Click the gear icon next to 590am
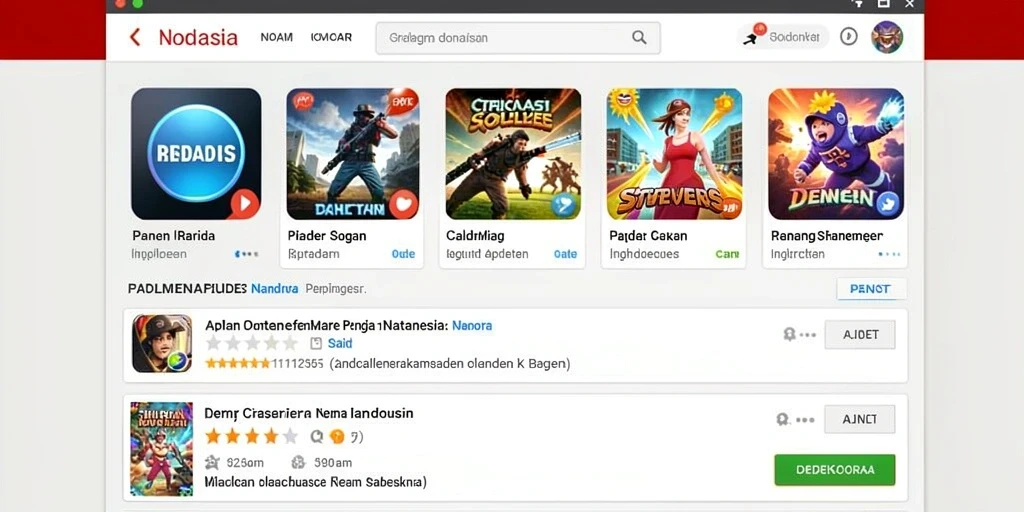The width and height of the screenshot is (1024, 512). (x=298, y=463)
